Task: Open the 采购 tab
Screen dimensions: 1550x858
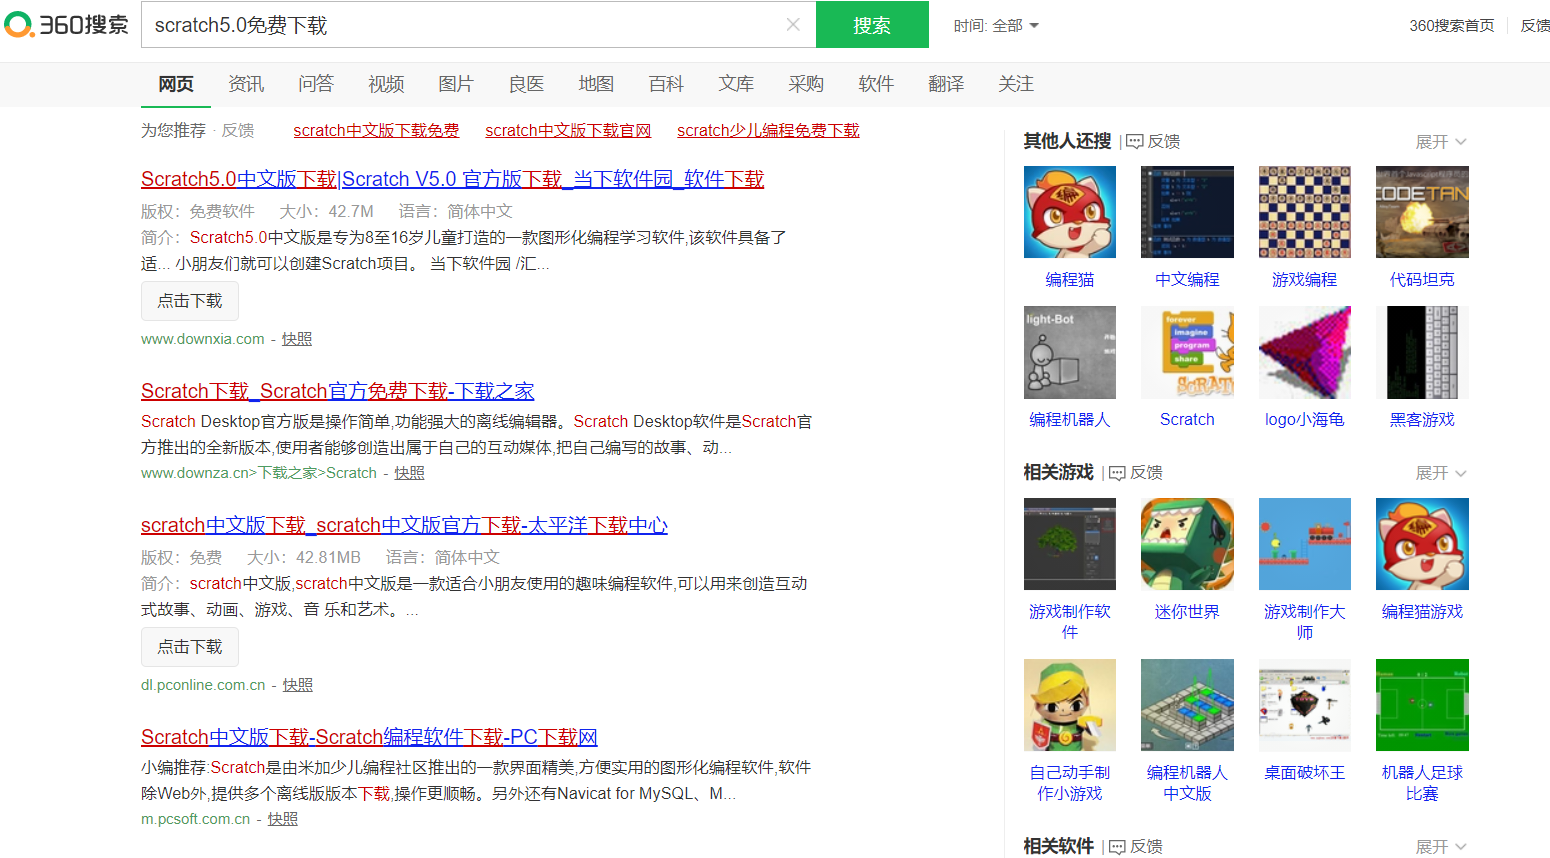Action: pyautogui.click(x=806, y=84)
